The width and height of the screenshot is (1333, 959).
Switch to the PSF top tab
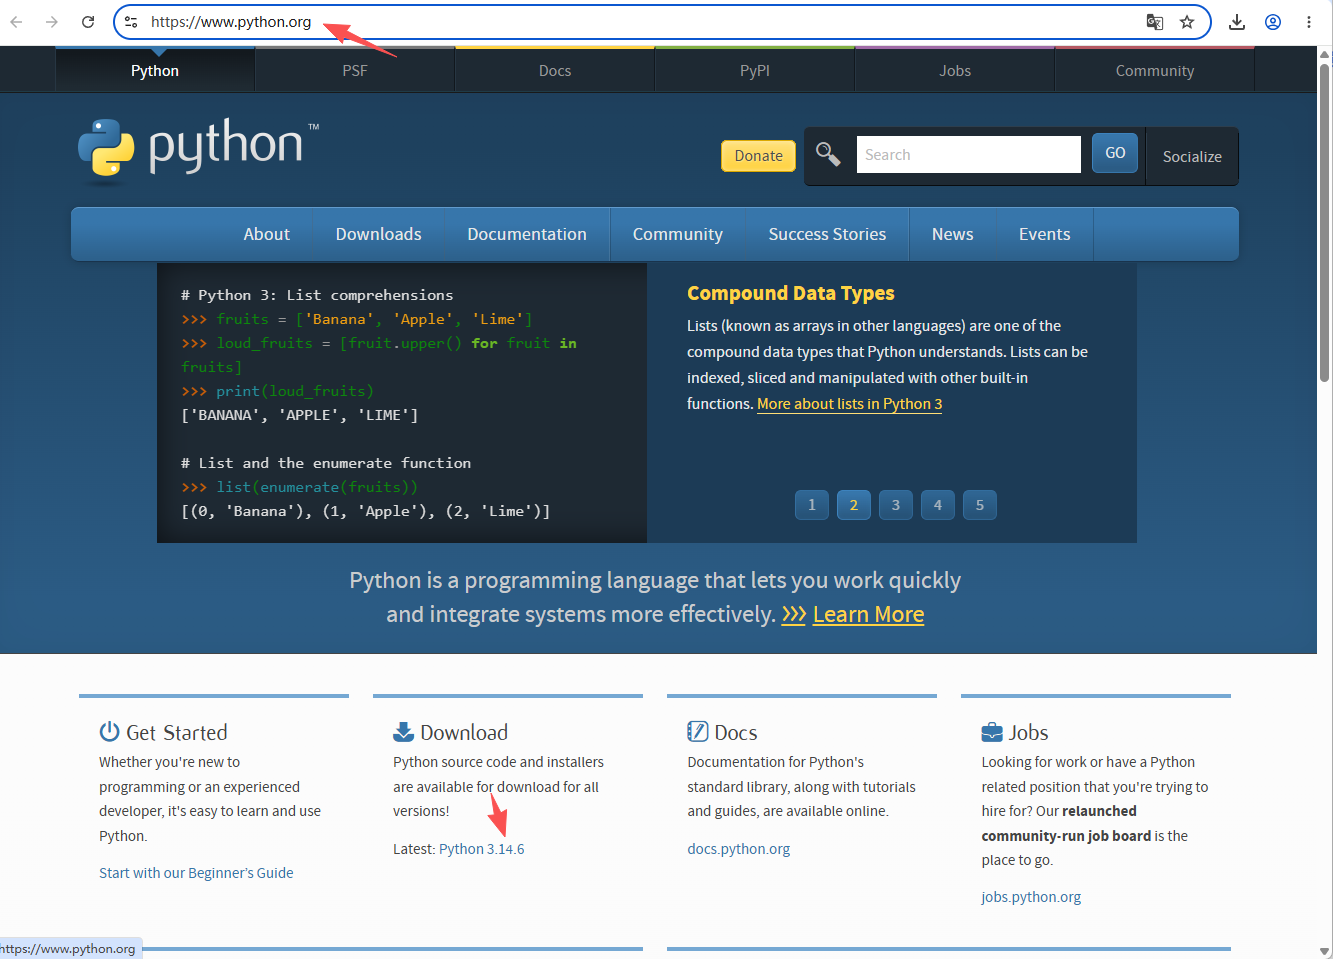(x=355, y=70)
